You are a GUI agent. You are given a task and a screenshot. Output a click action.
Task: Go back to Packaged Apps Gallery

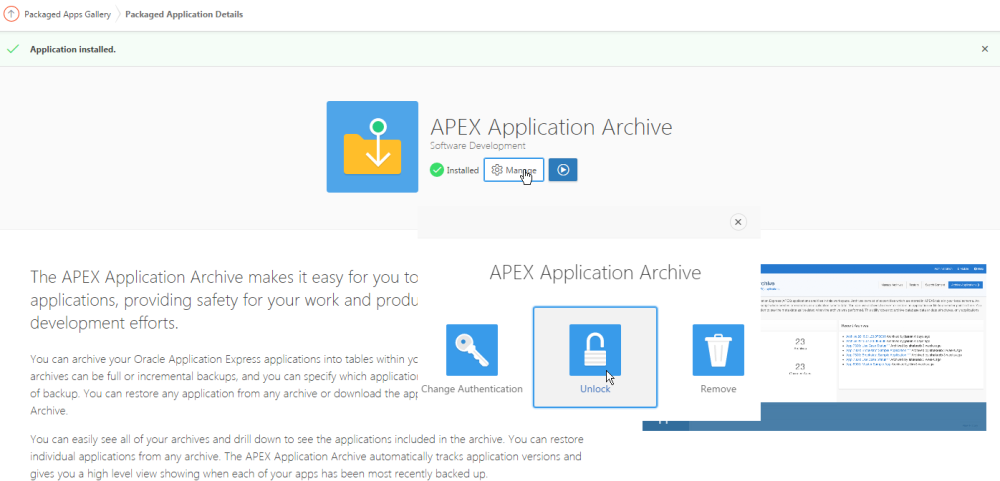tap(67, 14)
